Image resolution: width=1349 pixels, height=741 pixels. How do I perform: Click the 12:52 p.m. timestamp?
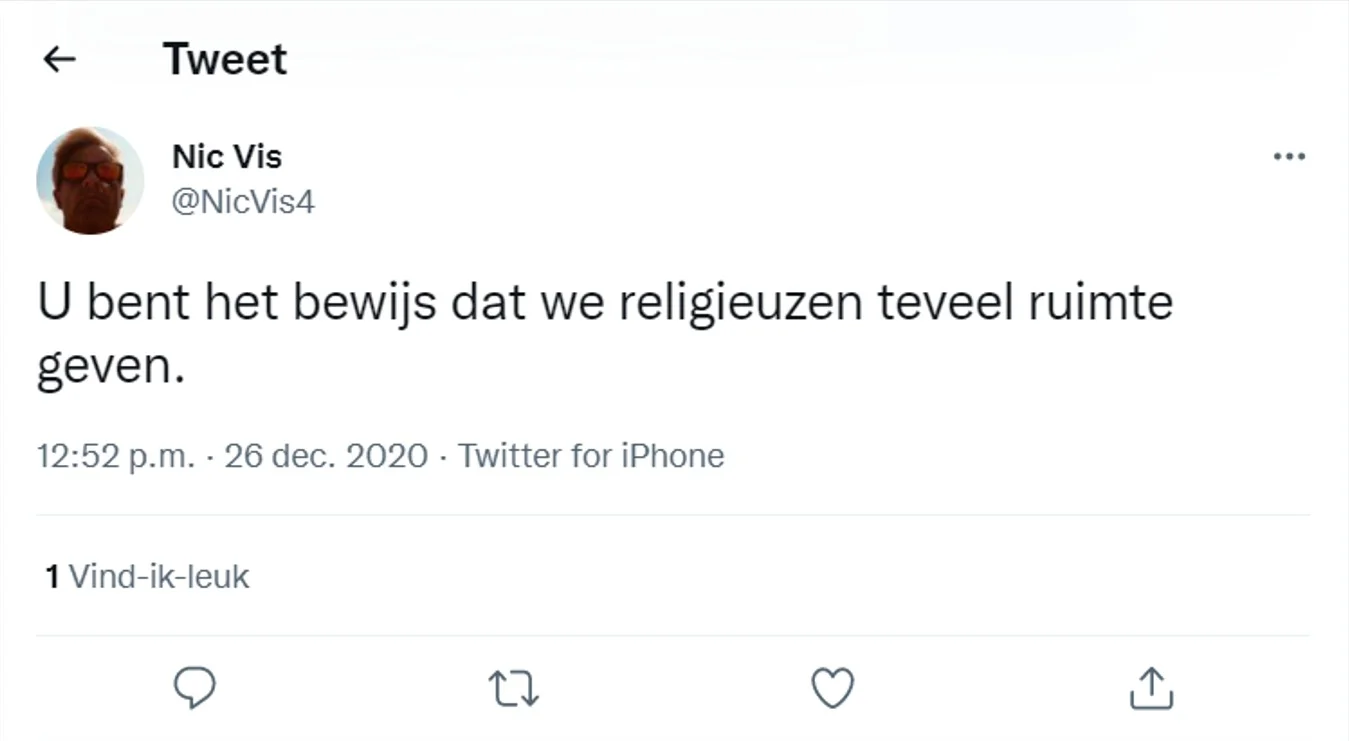[x=116, y=456]
